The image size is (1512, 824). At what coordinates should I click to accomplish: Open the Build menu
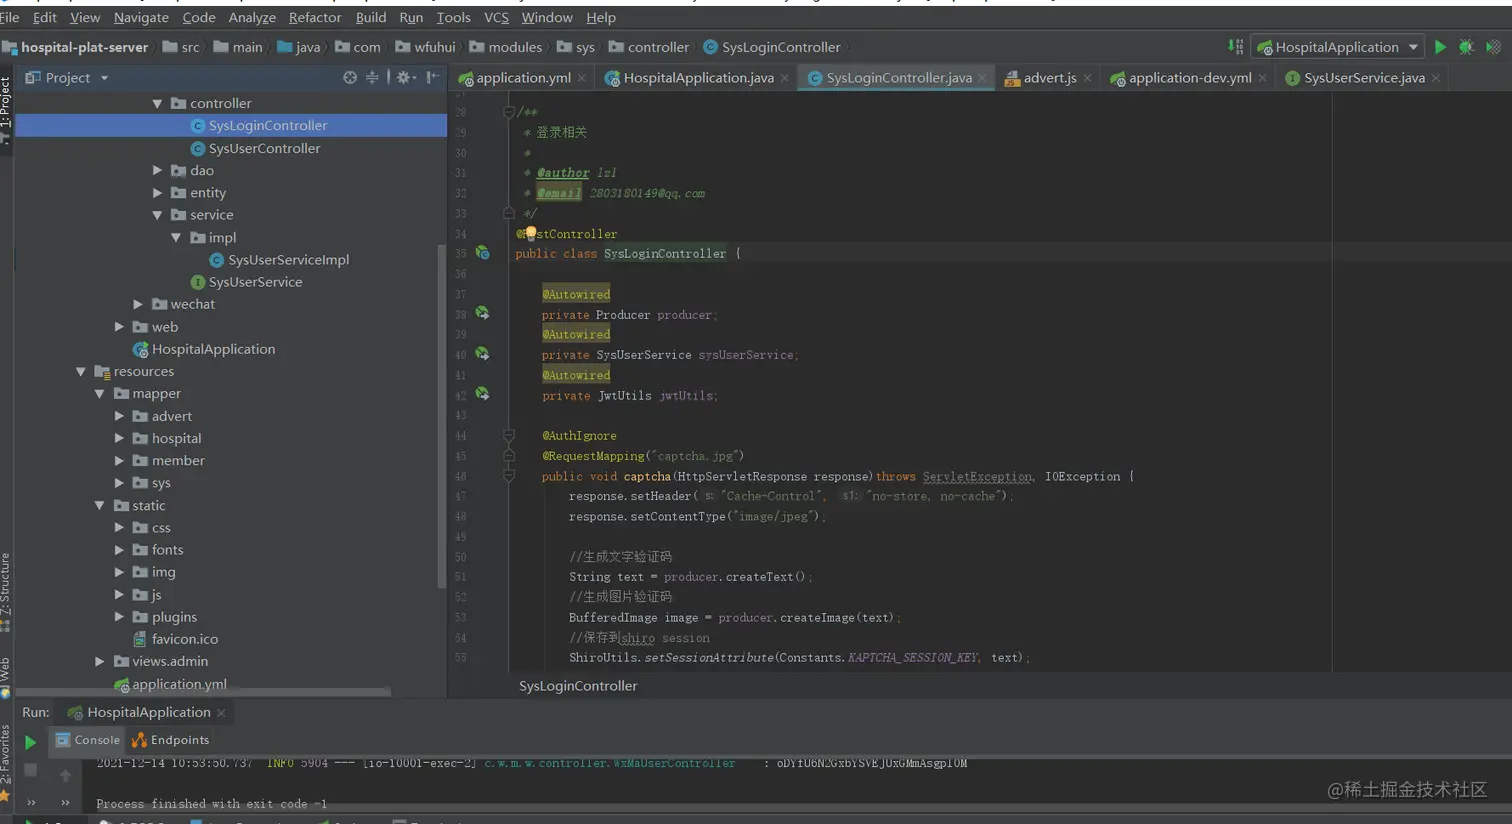pos(371,17)
